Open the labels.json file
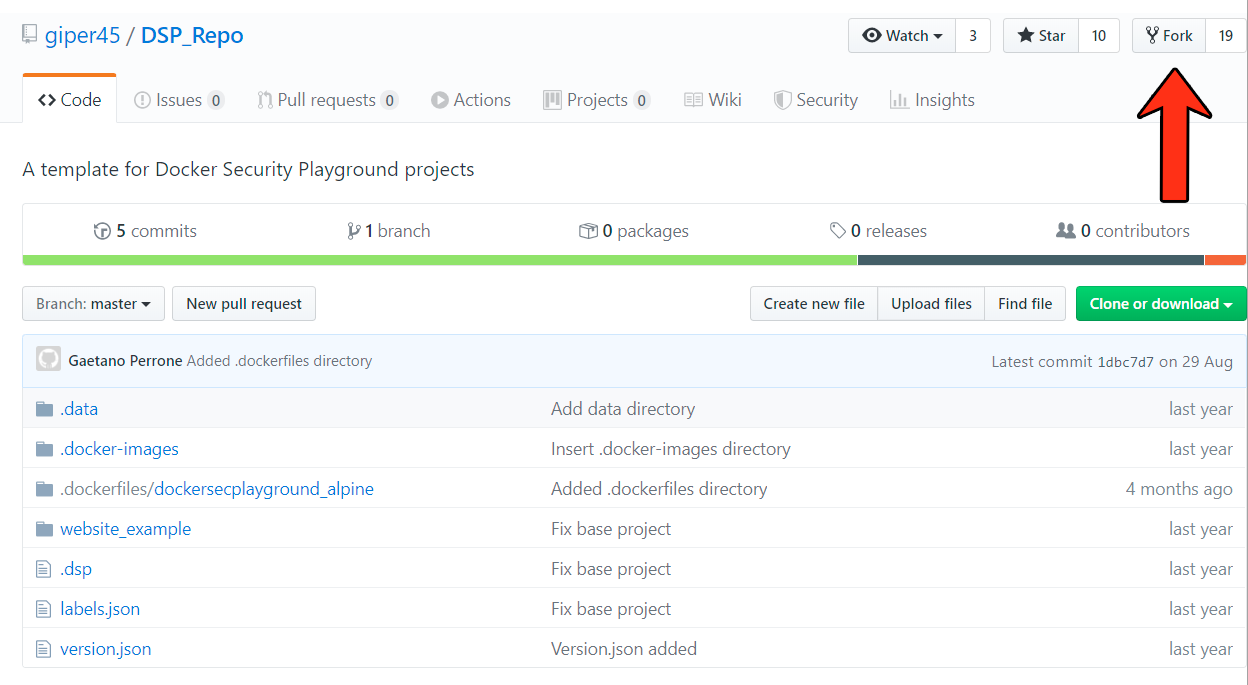1248x685 pixels. [x=100, y=609]
